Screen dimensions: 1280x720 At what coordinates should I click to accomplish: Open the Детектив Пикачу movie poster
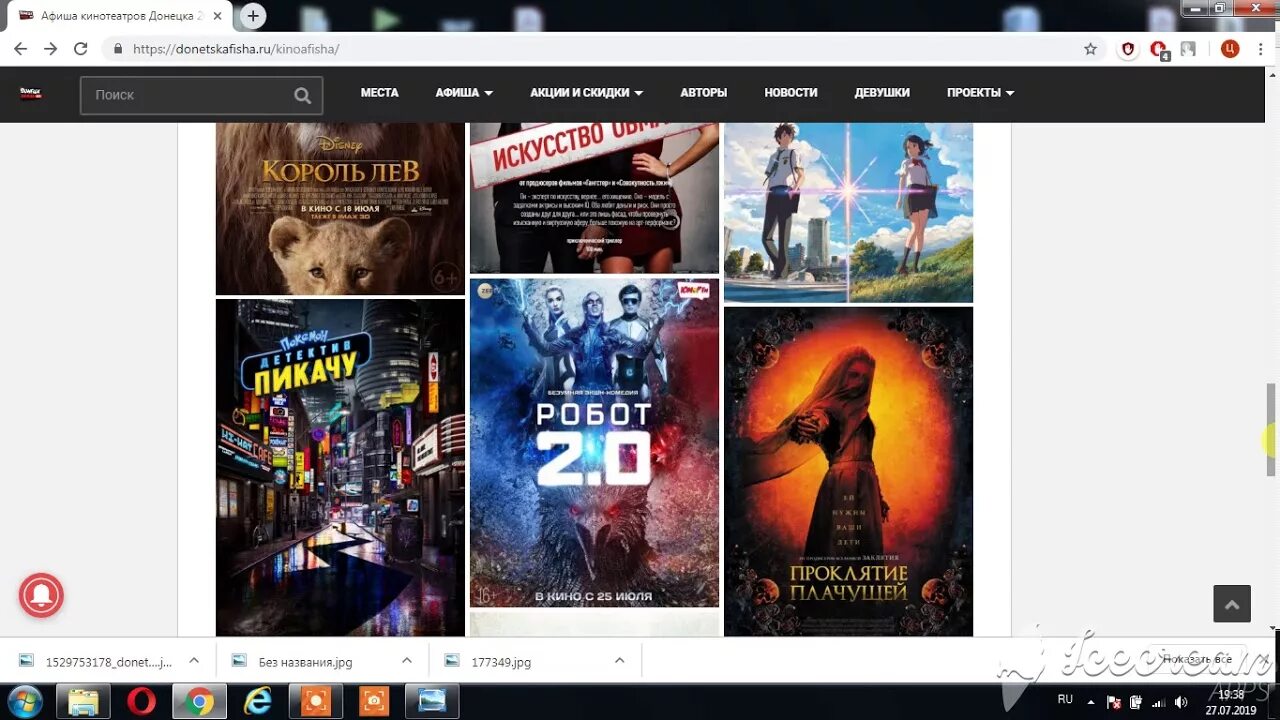coord(340,467)
